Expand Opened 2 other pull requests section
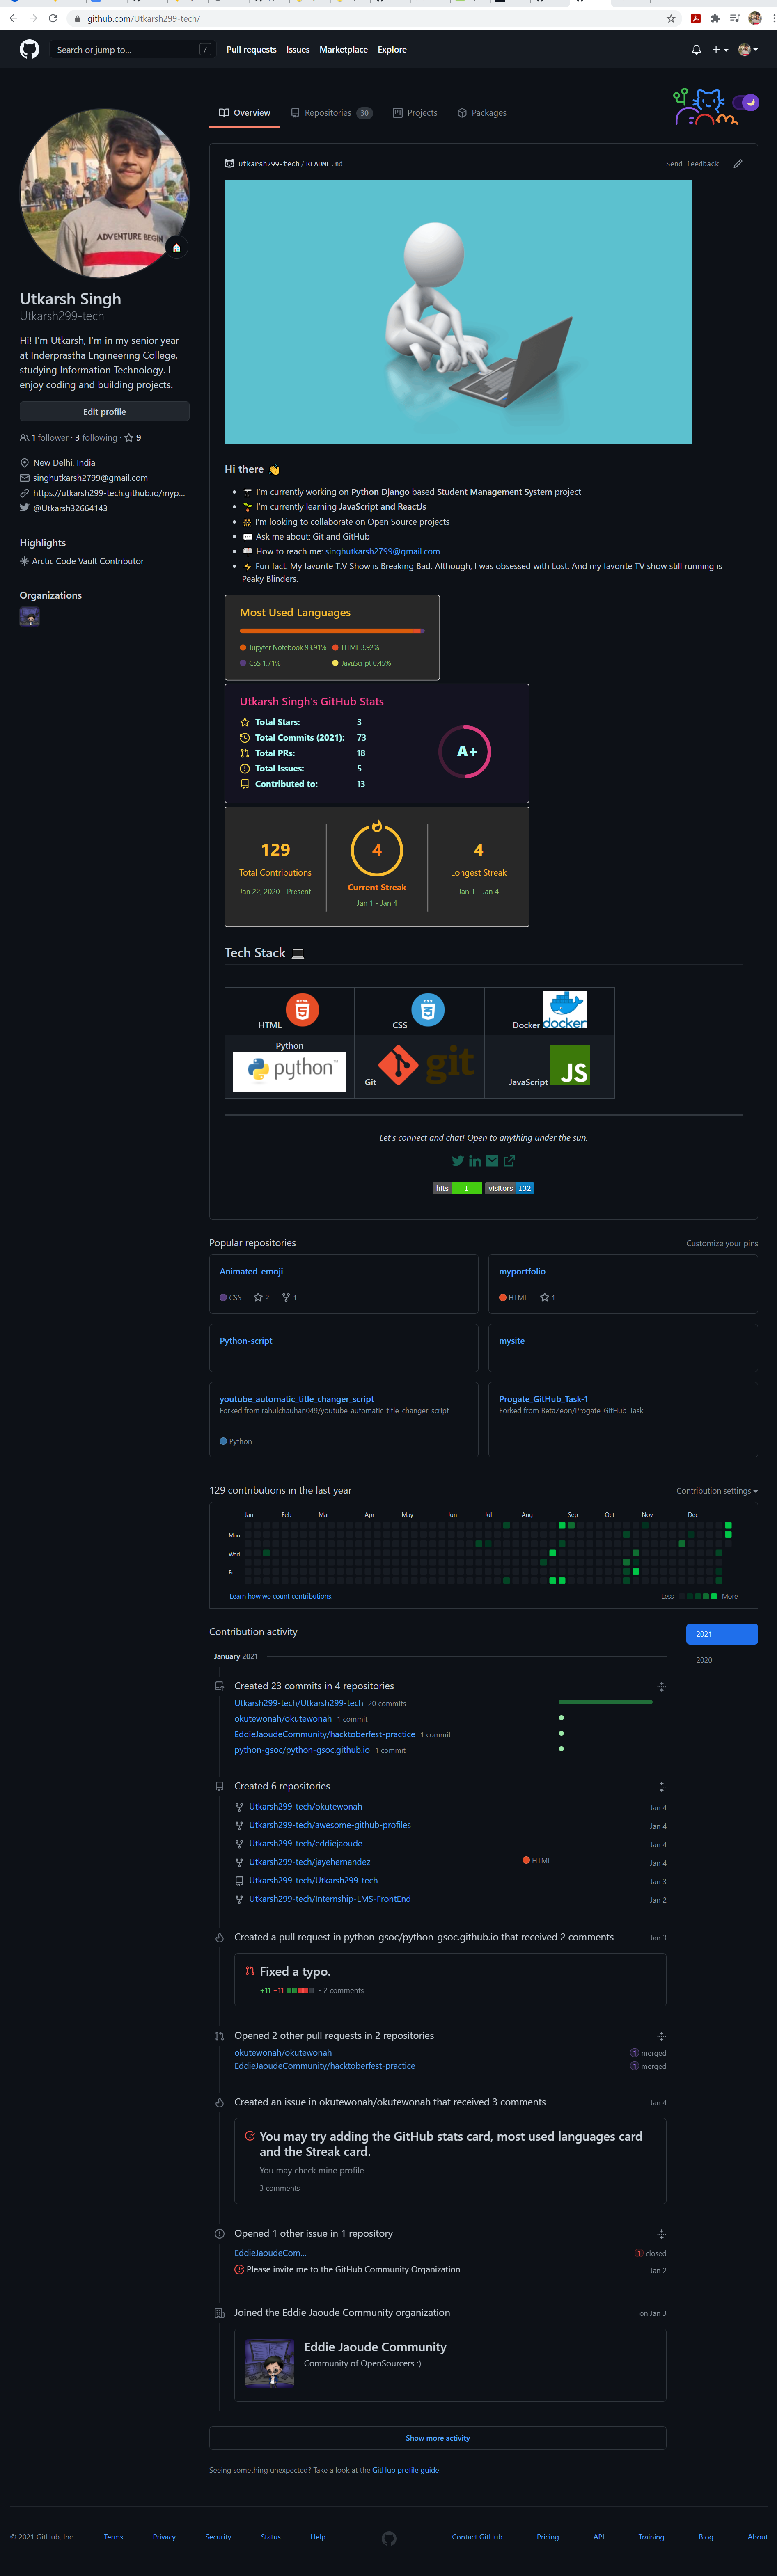Viewport: 777px width, 2576px height. coord(661,2035)
